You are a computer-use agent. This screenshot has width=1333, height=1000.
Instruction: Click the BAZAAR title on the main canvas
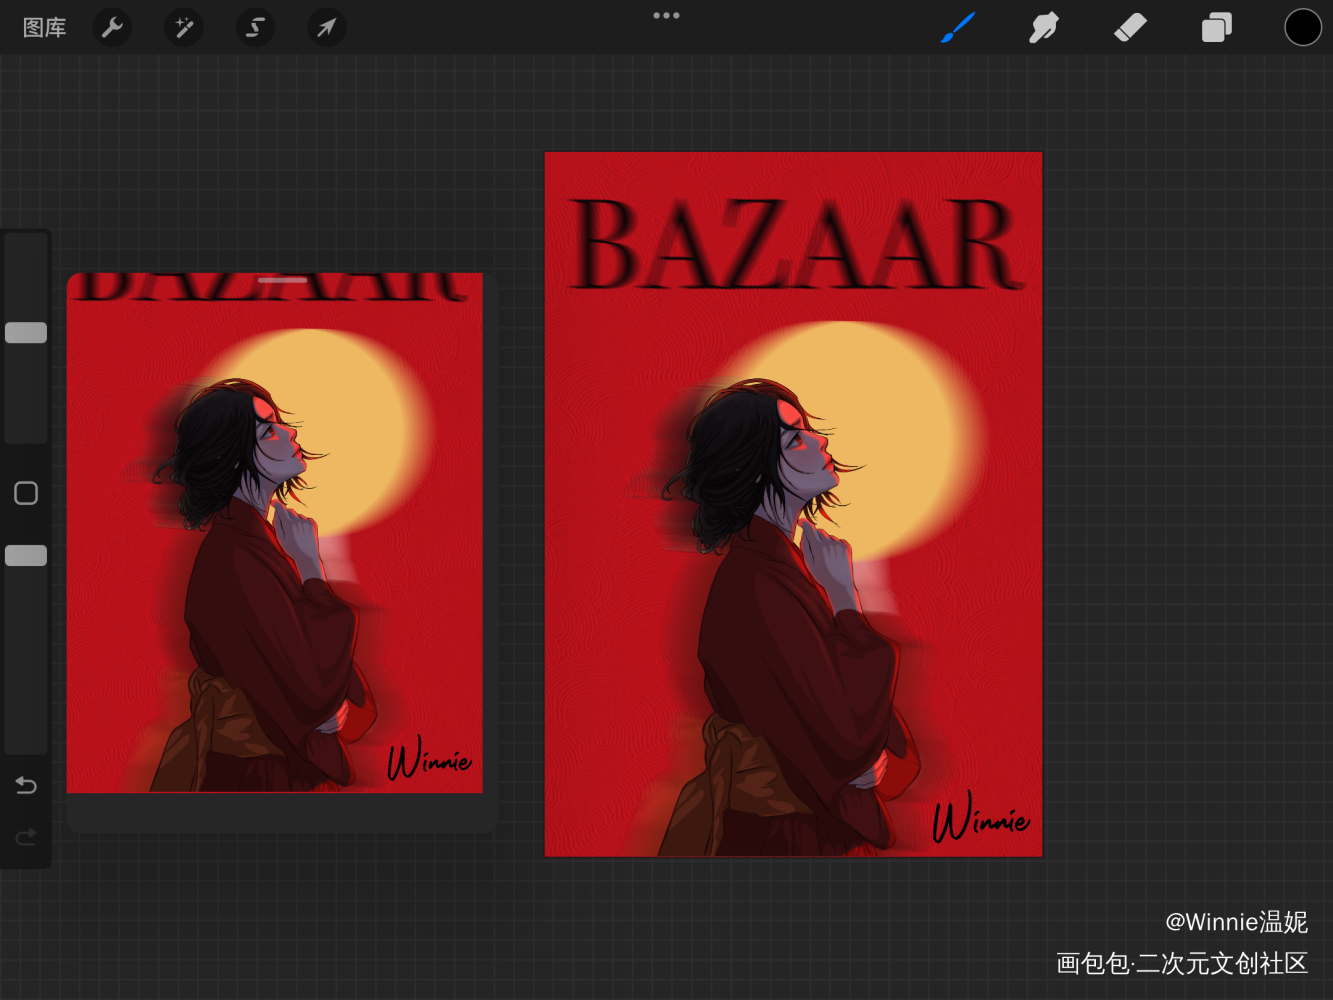(795, 245)
